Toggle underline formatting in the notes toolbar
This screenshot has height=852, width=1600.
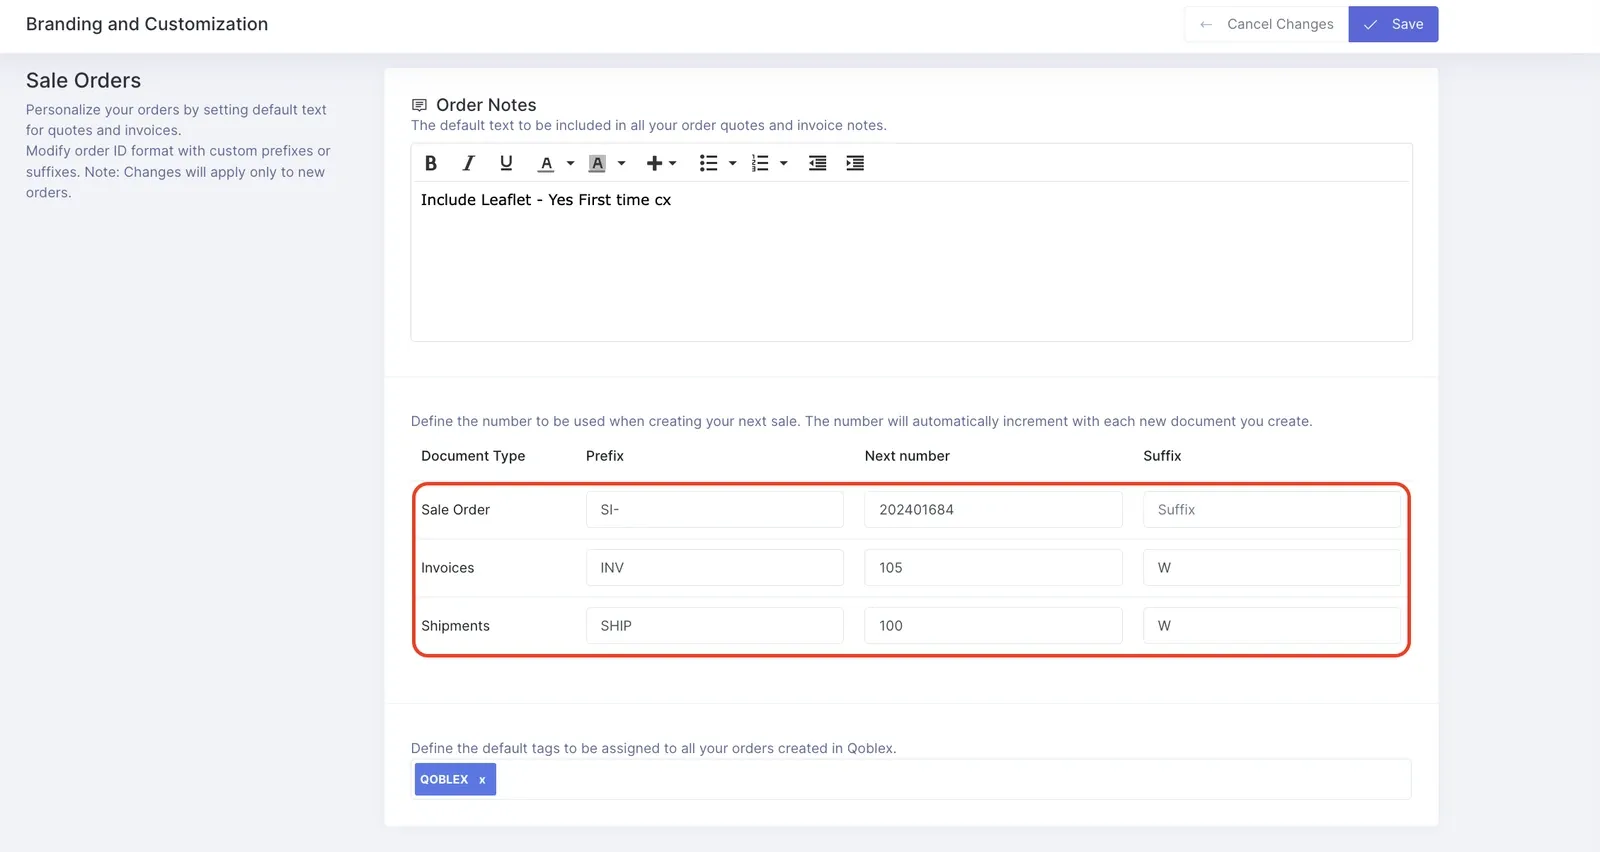click(x=506, y=163)
